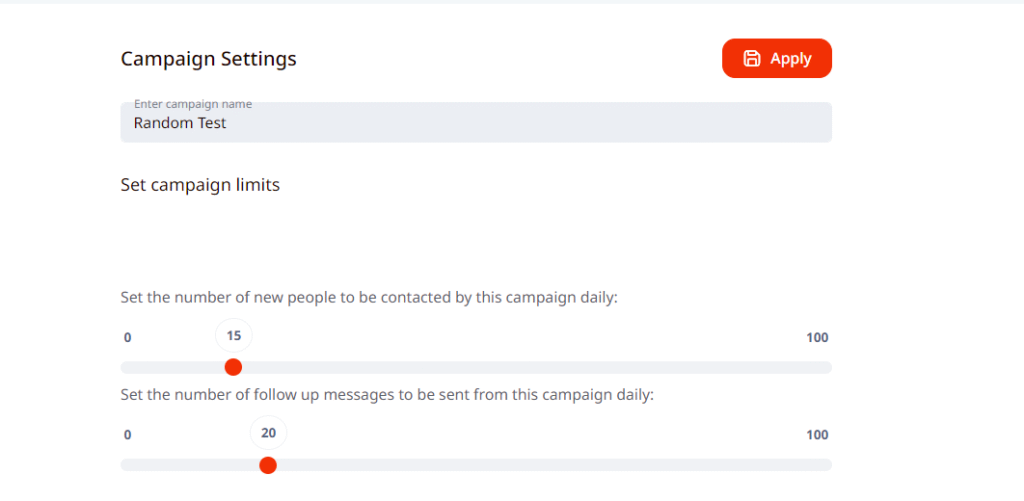Image resolution: width=1024 pixels, height=501 pixels.
Task: Click the new people contacted daily description text
Action: [369, 297]
